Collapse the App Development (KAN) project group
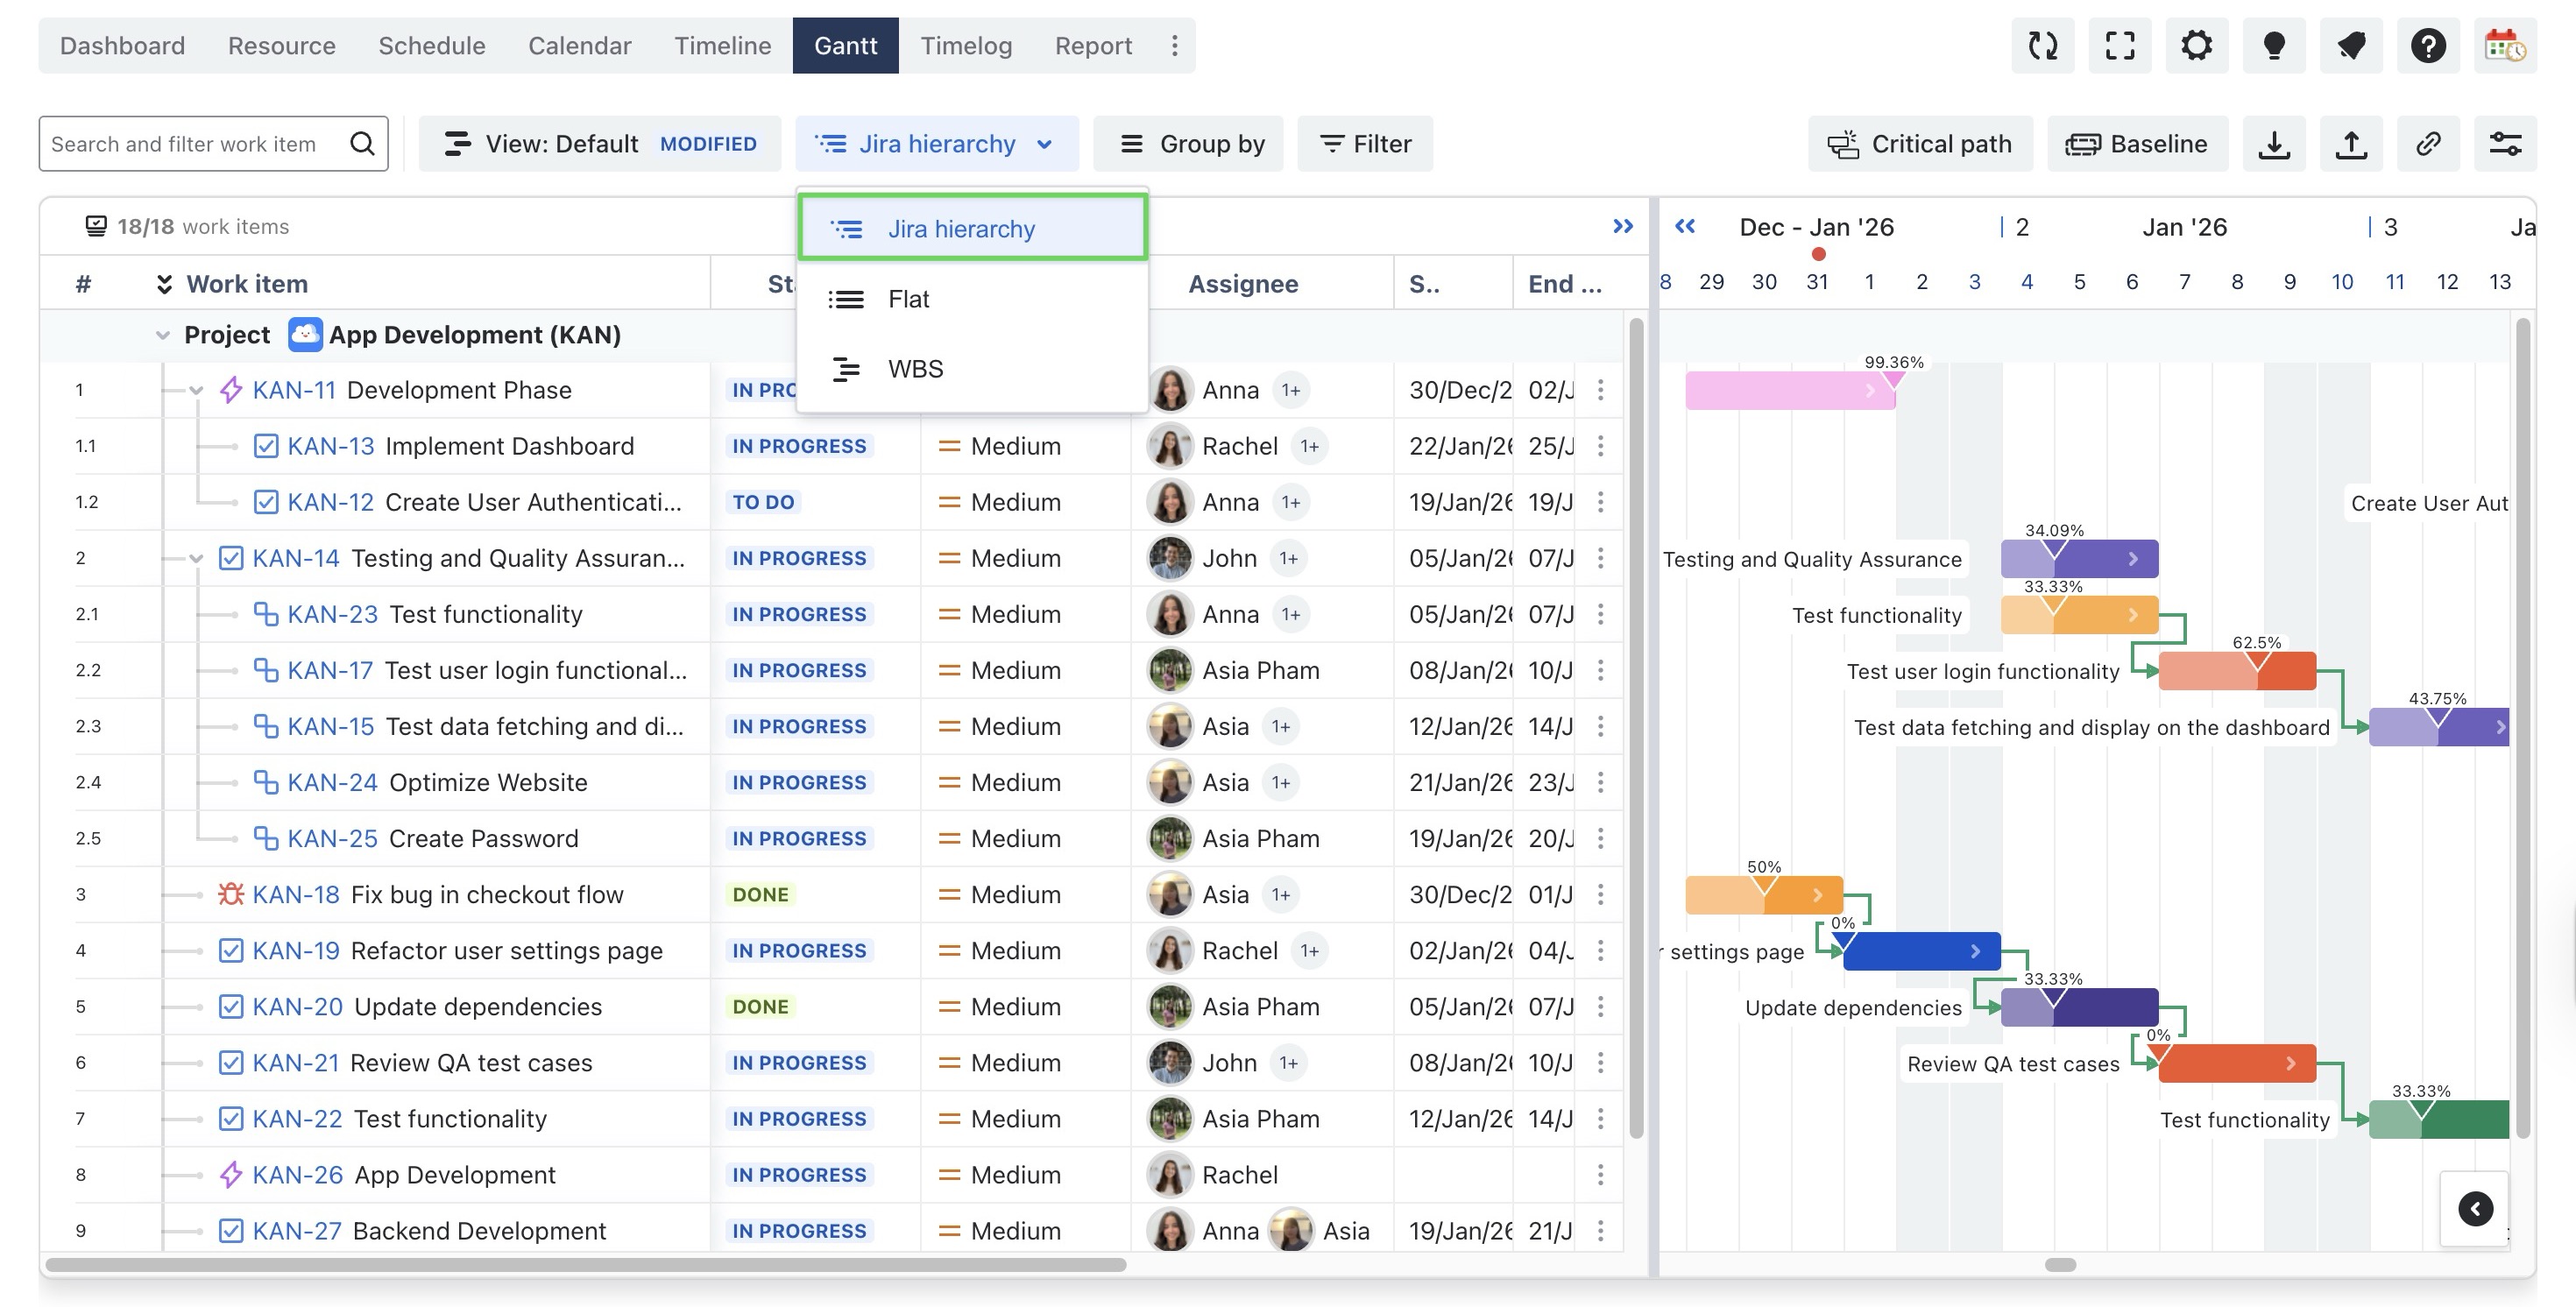2576x1307 pixels. (x=162, y=334)
